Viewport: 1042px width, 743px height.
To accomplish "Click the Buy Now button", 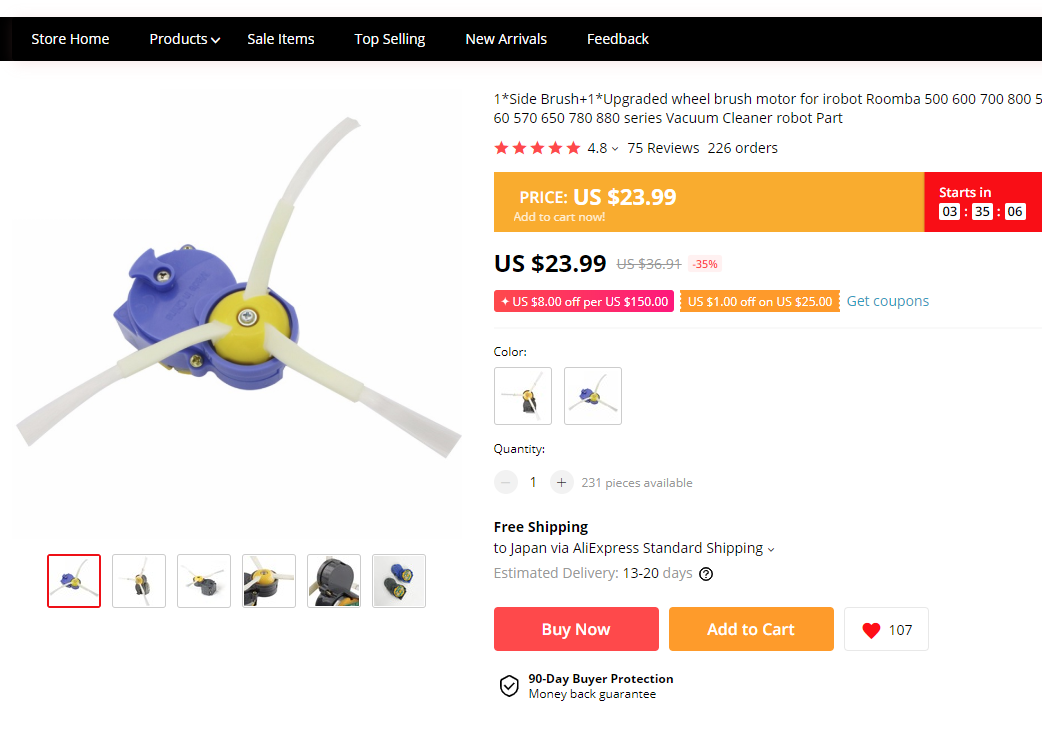I will 576,629.
